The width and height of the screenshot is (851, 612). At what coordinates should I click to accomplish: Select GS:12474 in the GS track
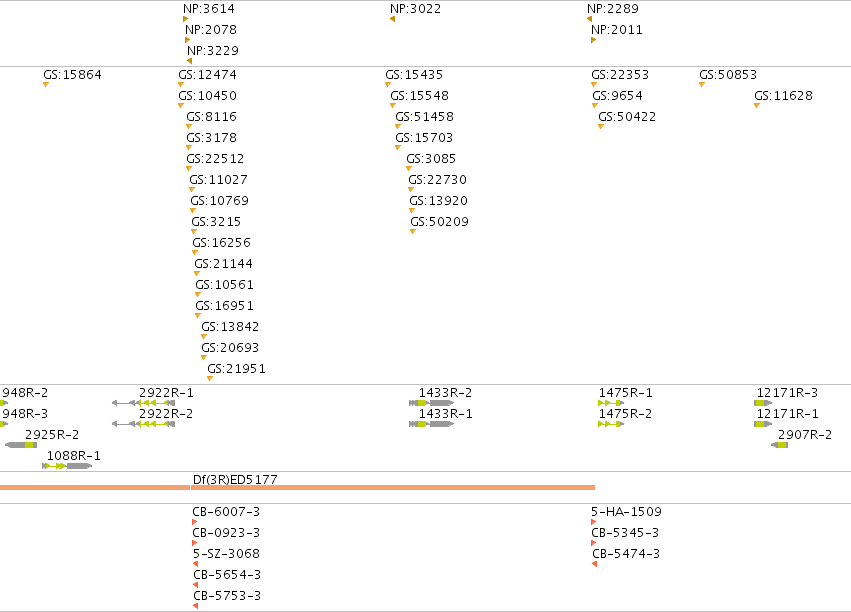point(207,75)
